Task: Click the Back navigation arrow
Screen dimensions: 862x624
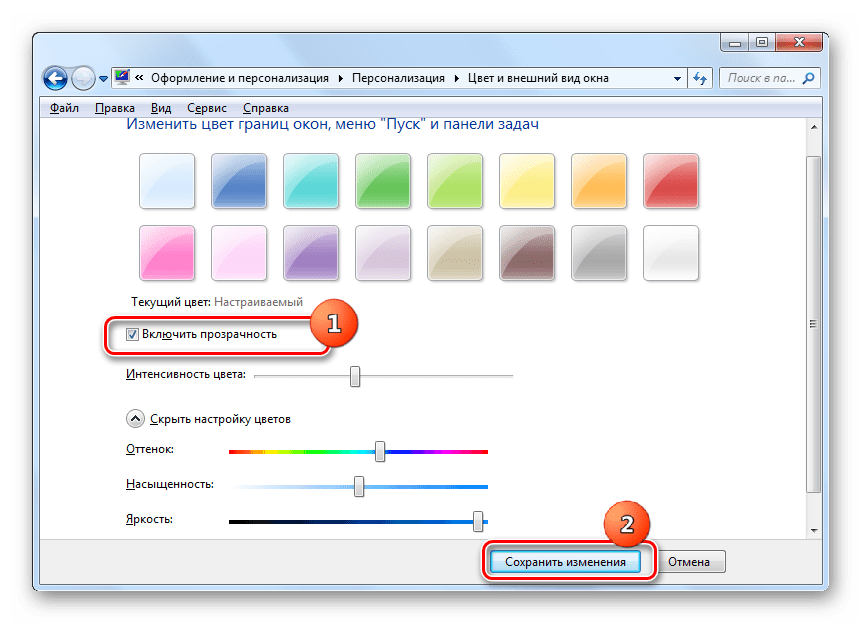Action: [56, 78]
